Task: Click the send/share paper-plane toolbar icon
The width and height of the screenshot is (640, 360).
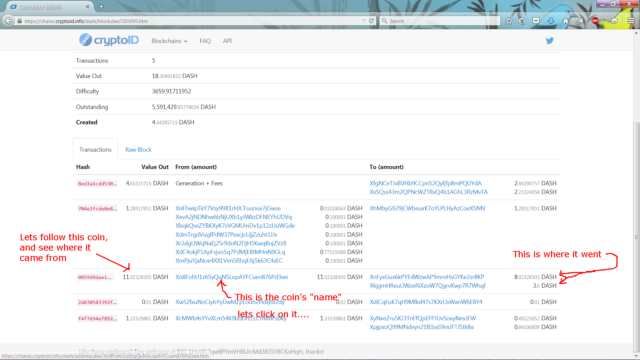Action: coord(580,21)
